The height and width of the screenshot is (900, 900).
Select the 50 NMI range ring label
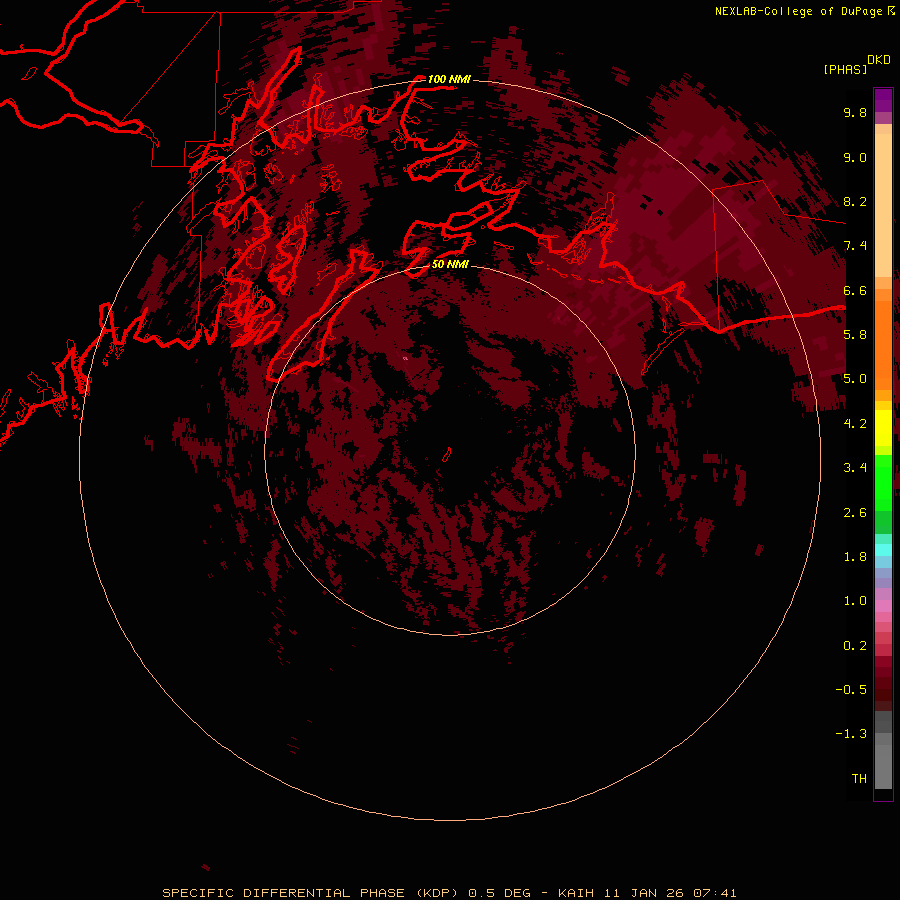click(x=450, y=264)
